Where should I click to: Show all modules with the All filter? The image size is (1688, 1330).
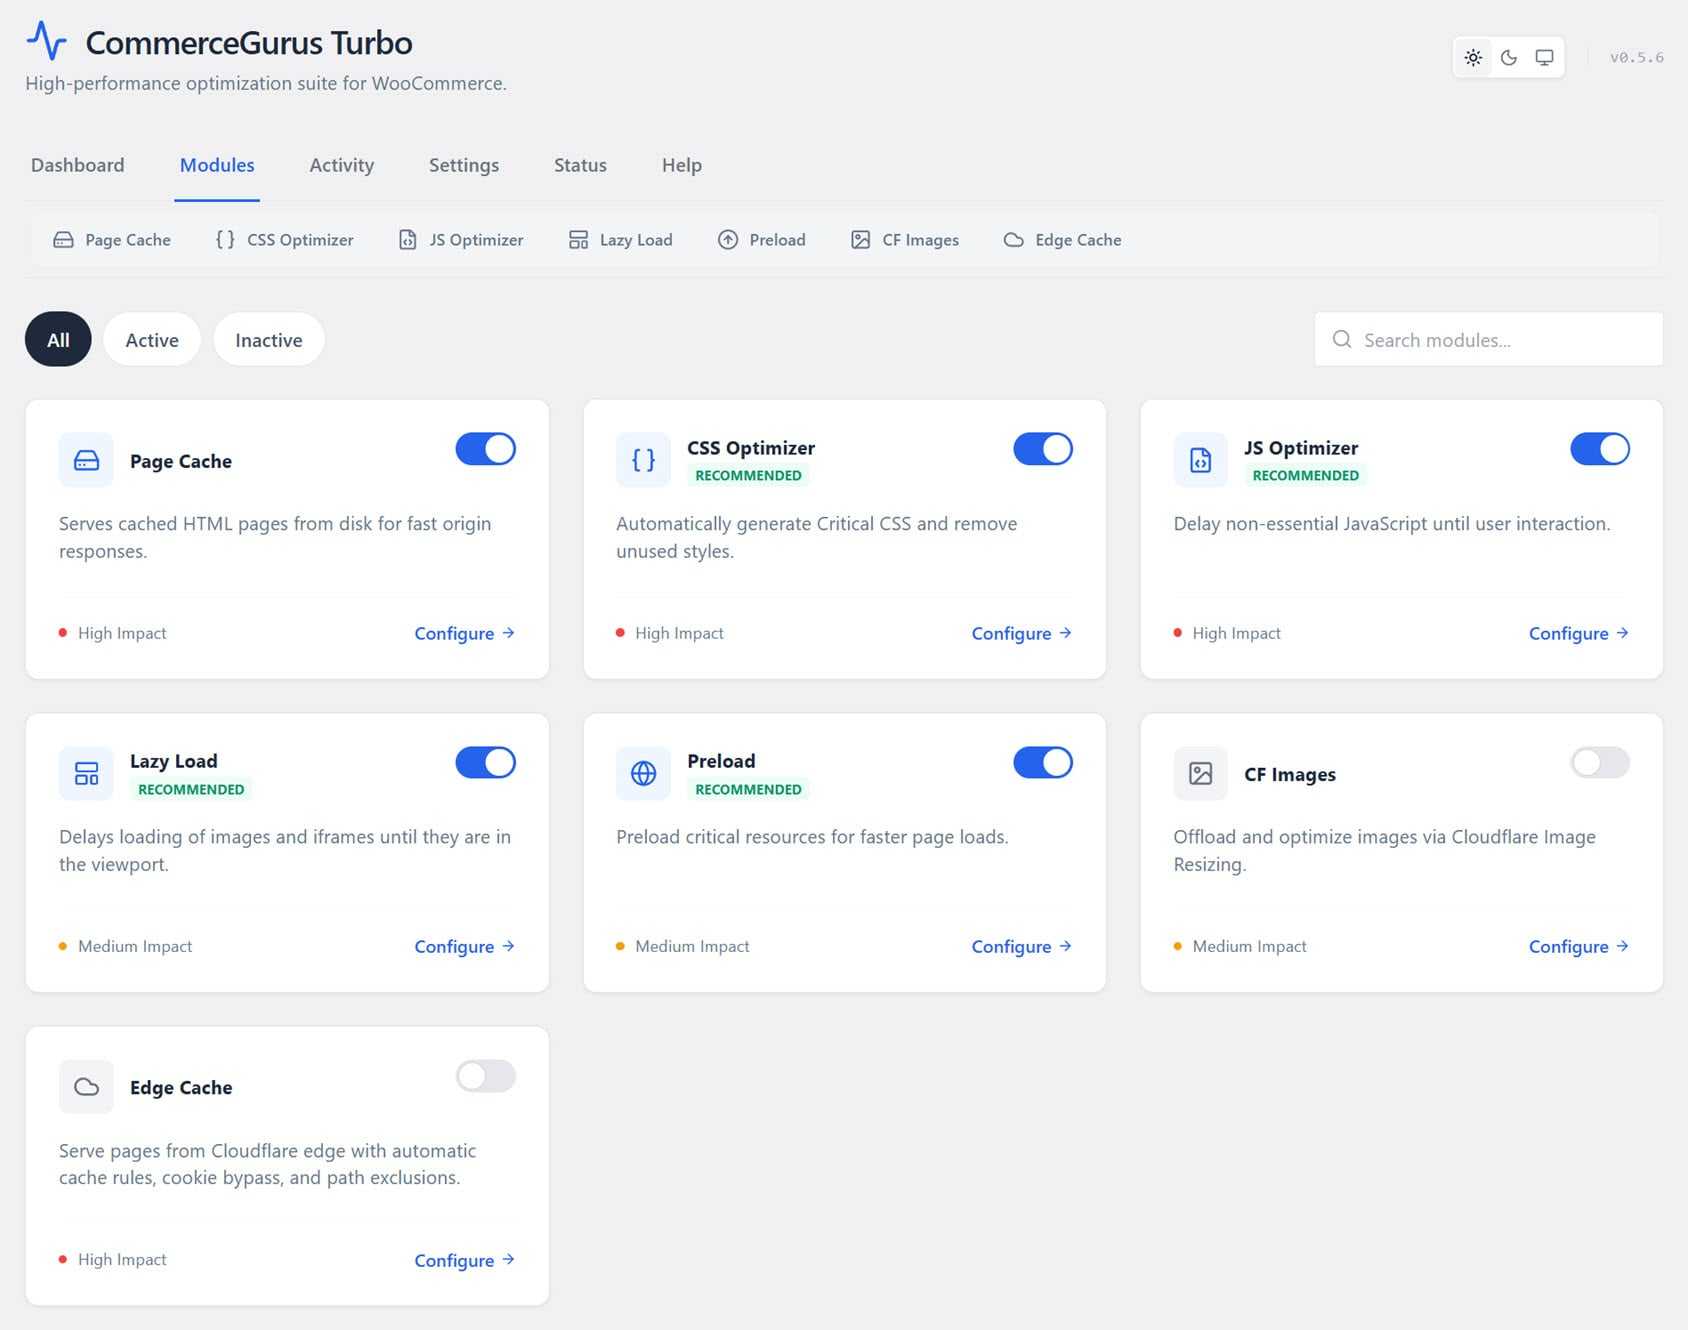[x=58, y=340]
